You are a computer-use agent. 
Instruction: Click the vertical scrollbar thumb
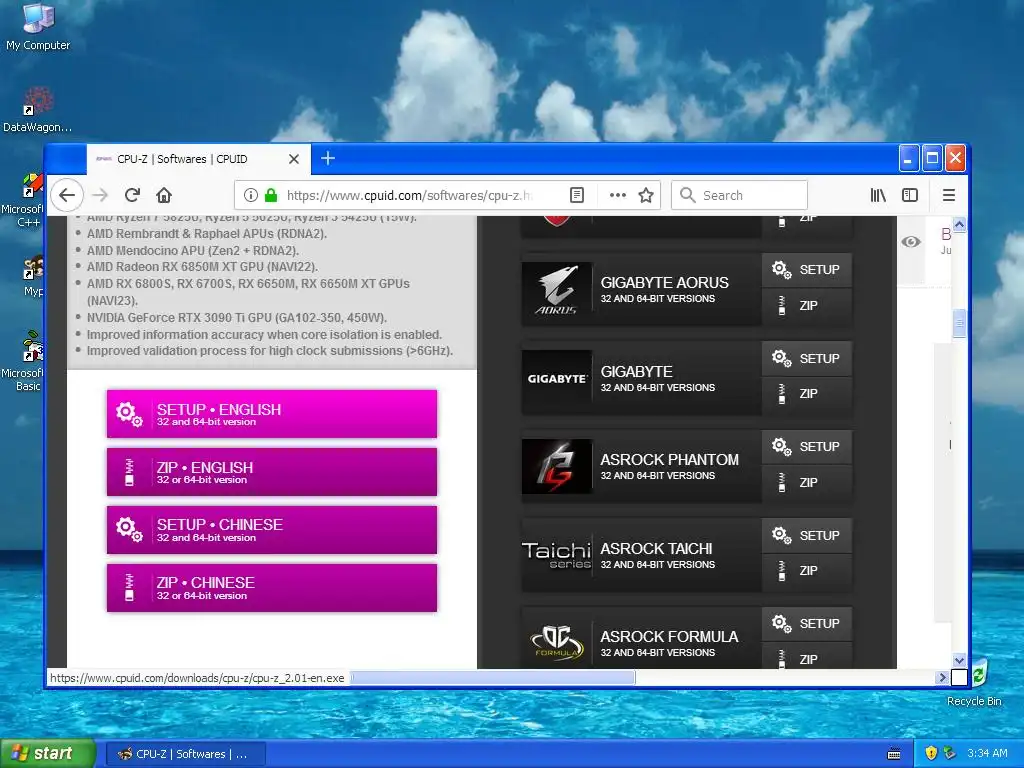[x=959, y=323]
